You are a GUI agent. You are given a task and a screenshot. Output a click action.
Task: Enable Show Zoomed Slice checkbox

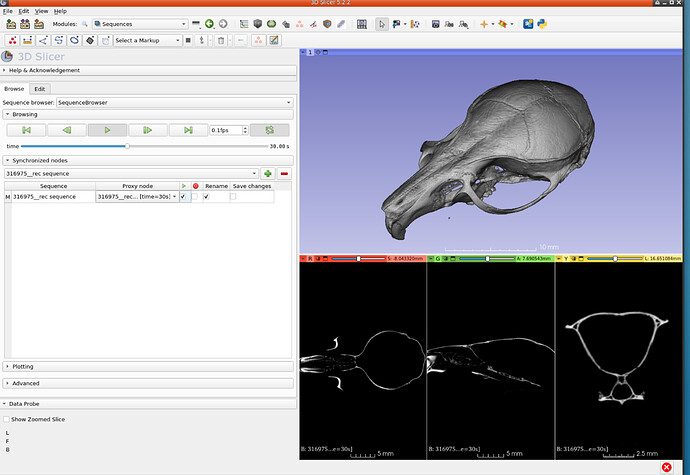click(7, 419)
